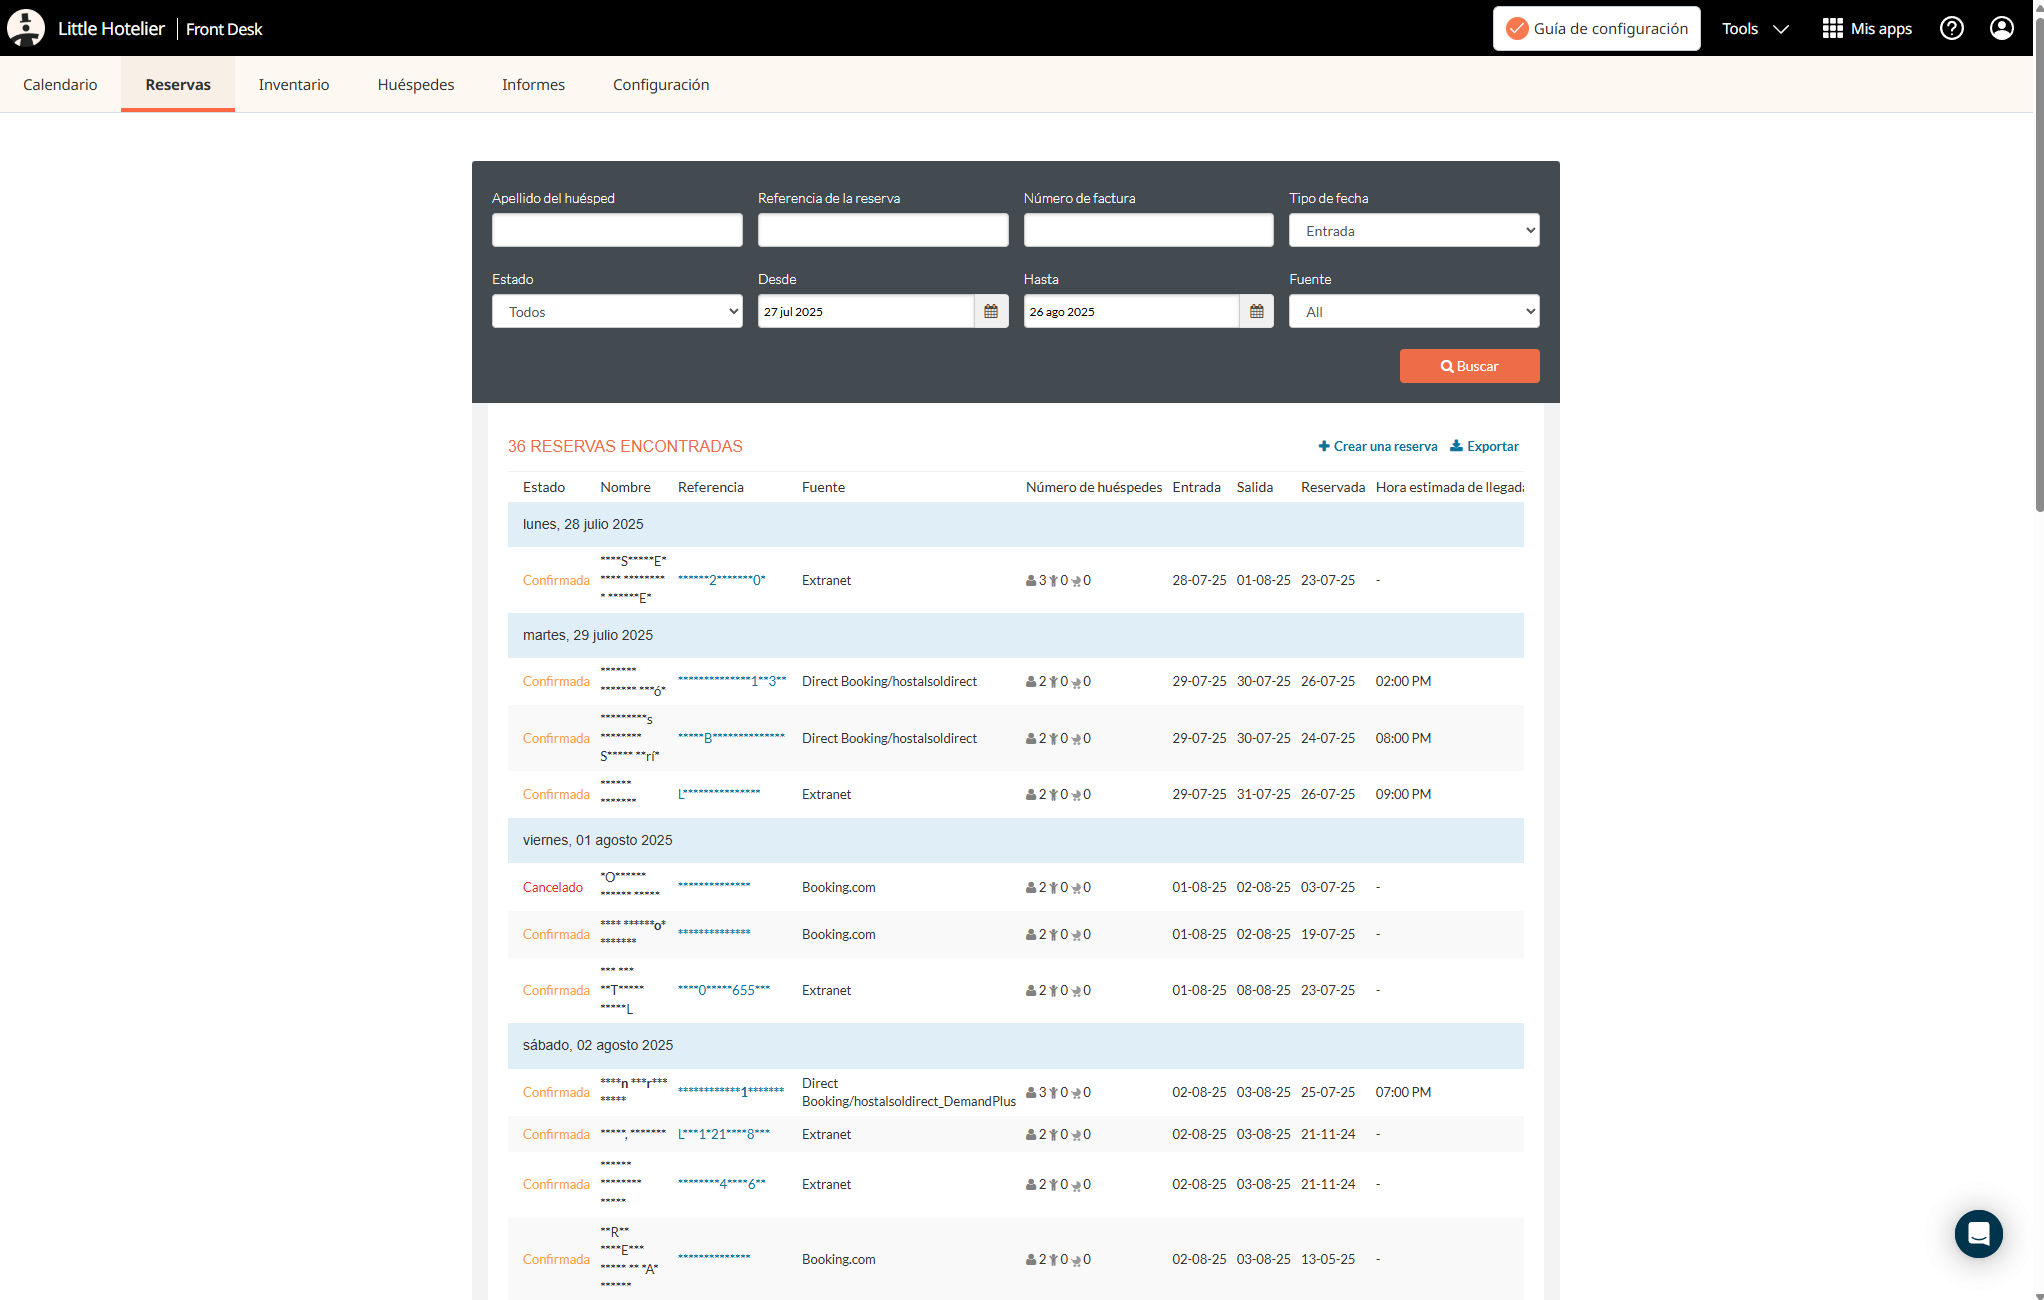Open the Inventario tab
The image size is (2044, 1300).
click(x=293, y=85)
